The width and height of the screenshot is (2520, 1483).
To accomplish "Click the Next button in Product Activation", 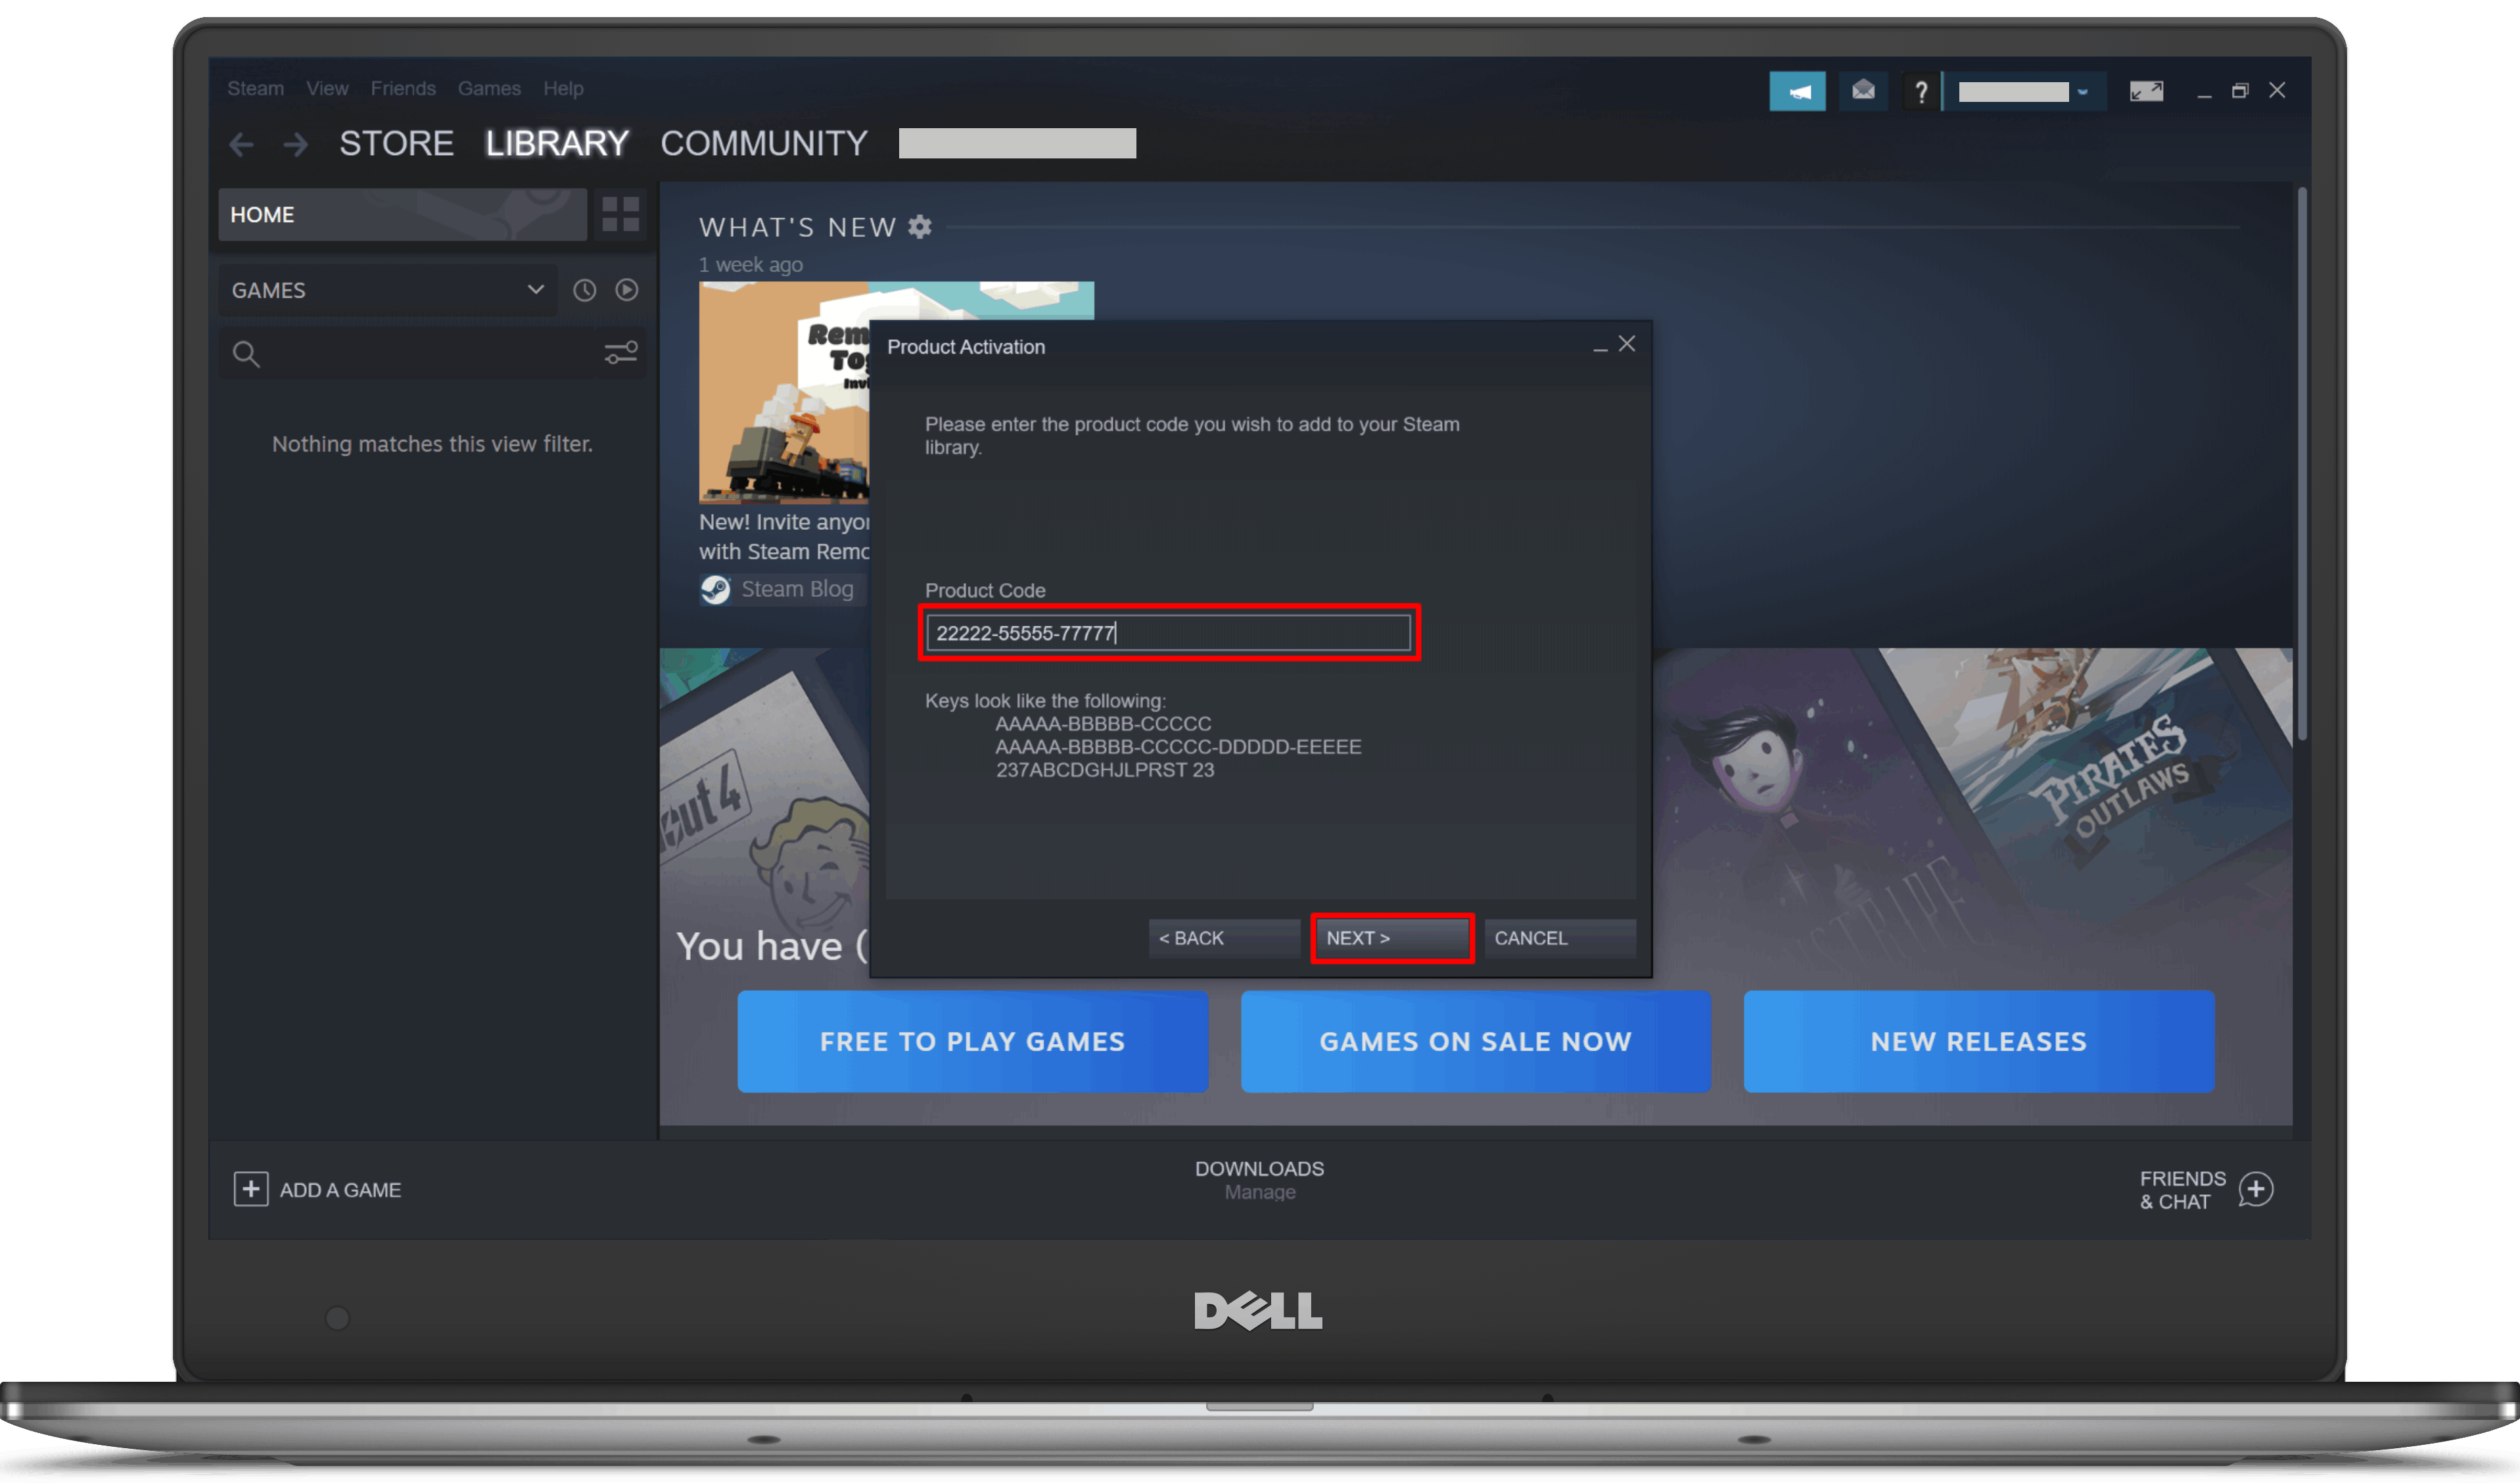I will click(1392, 937).
